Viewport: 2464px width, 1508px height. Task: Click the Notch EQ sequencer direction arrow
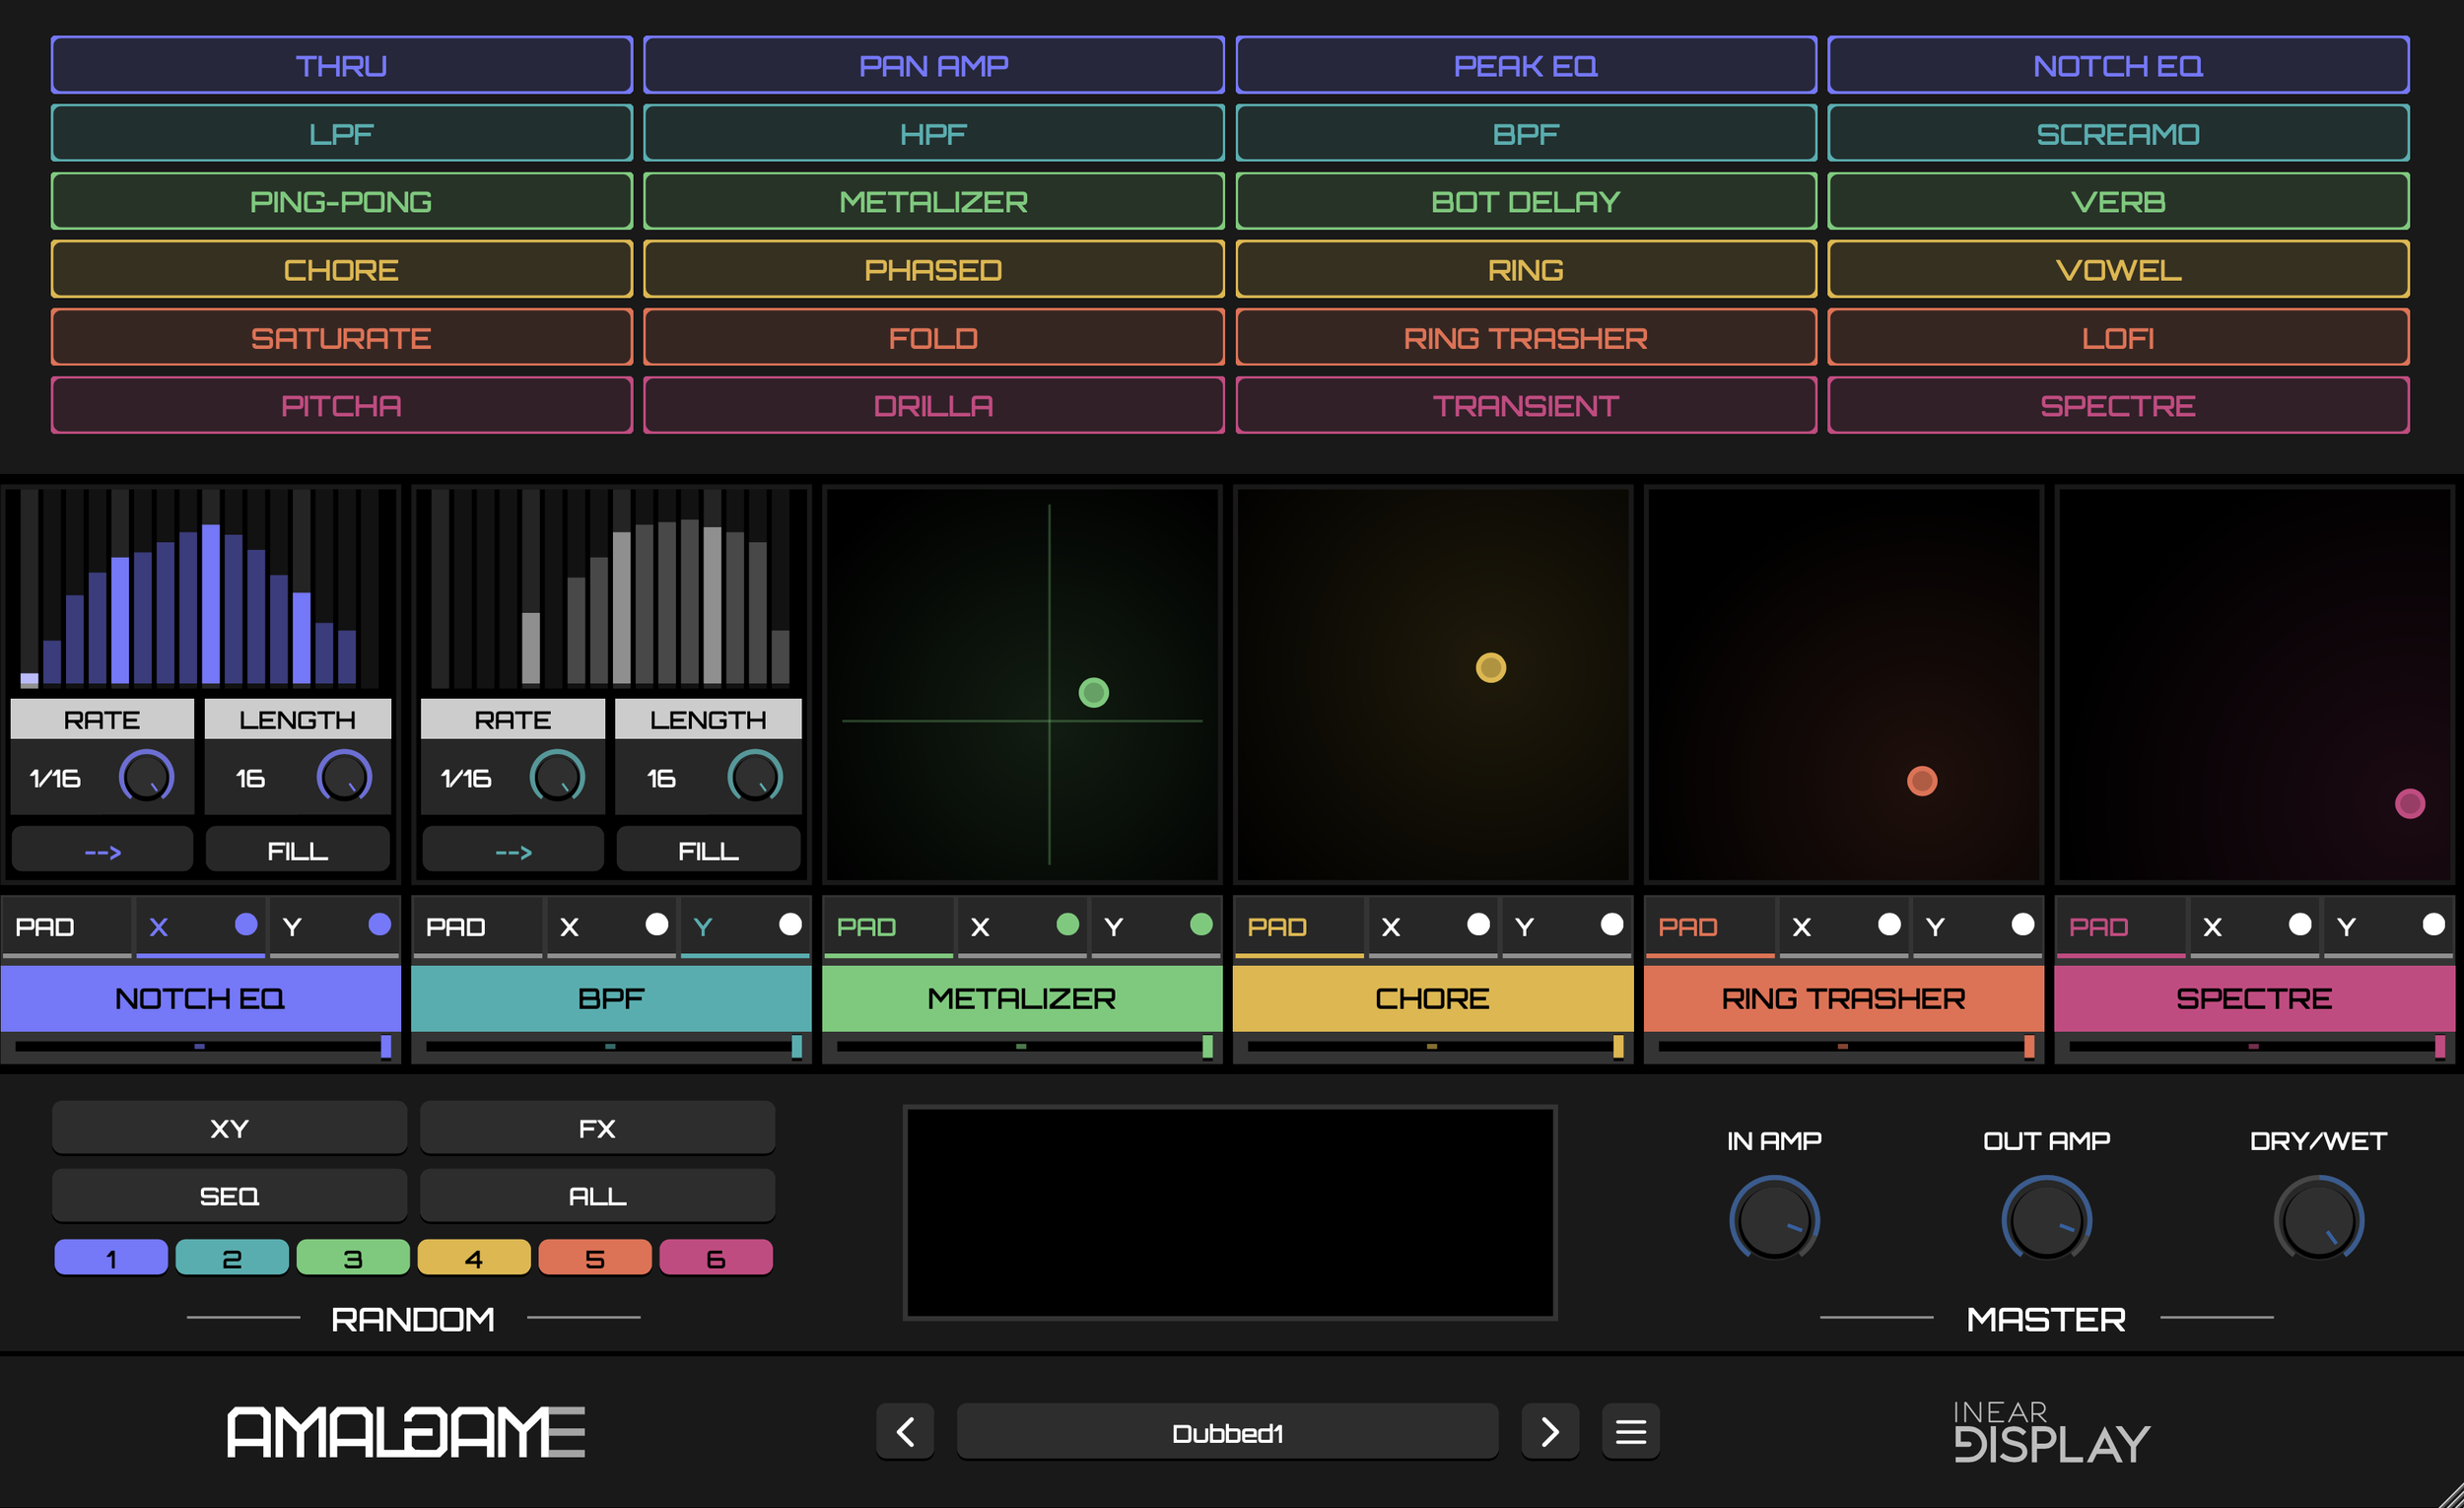click(102, 851)
